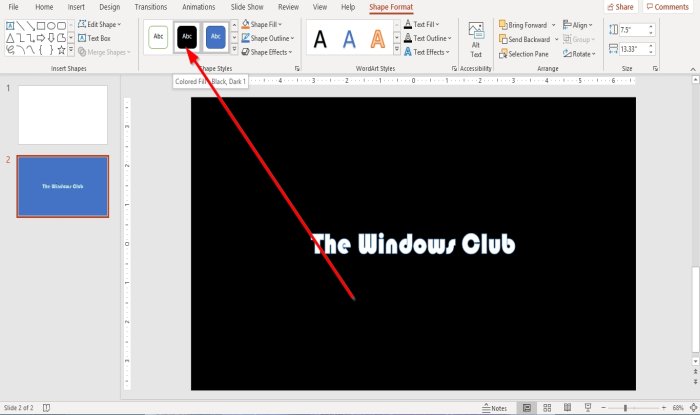Open Size dialog launcher
The image size is (700, 415).
coord(655,69)
